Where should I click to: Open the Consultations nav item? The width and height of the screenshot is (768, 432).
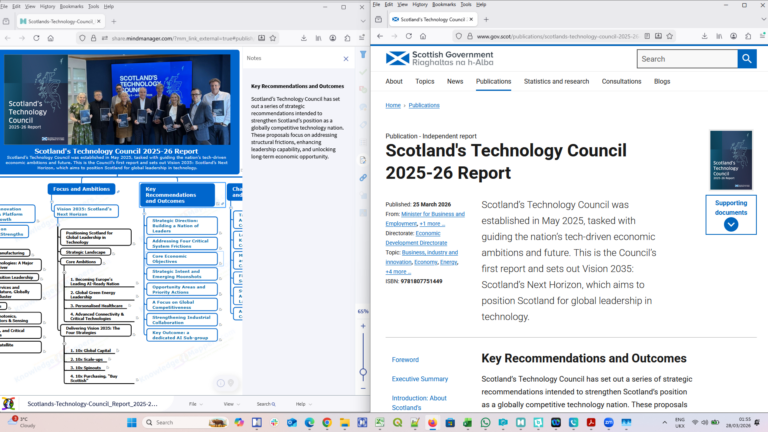tap(621, 81)
